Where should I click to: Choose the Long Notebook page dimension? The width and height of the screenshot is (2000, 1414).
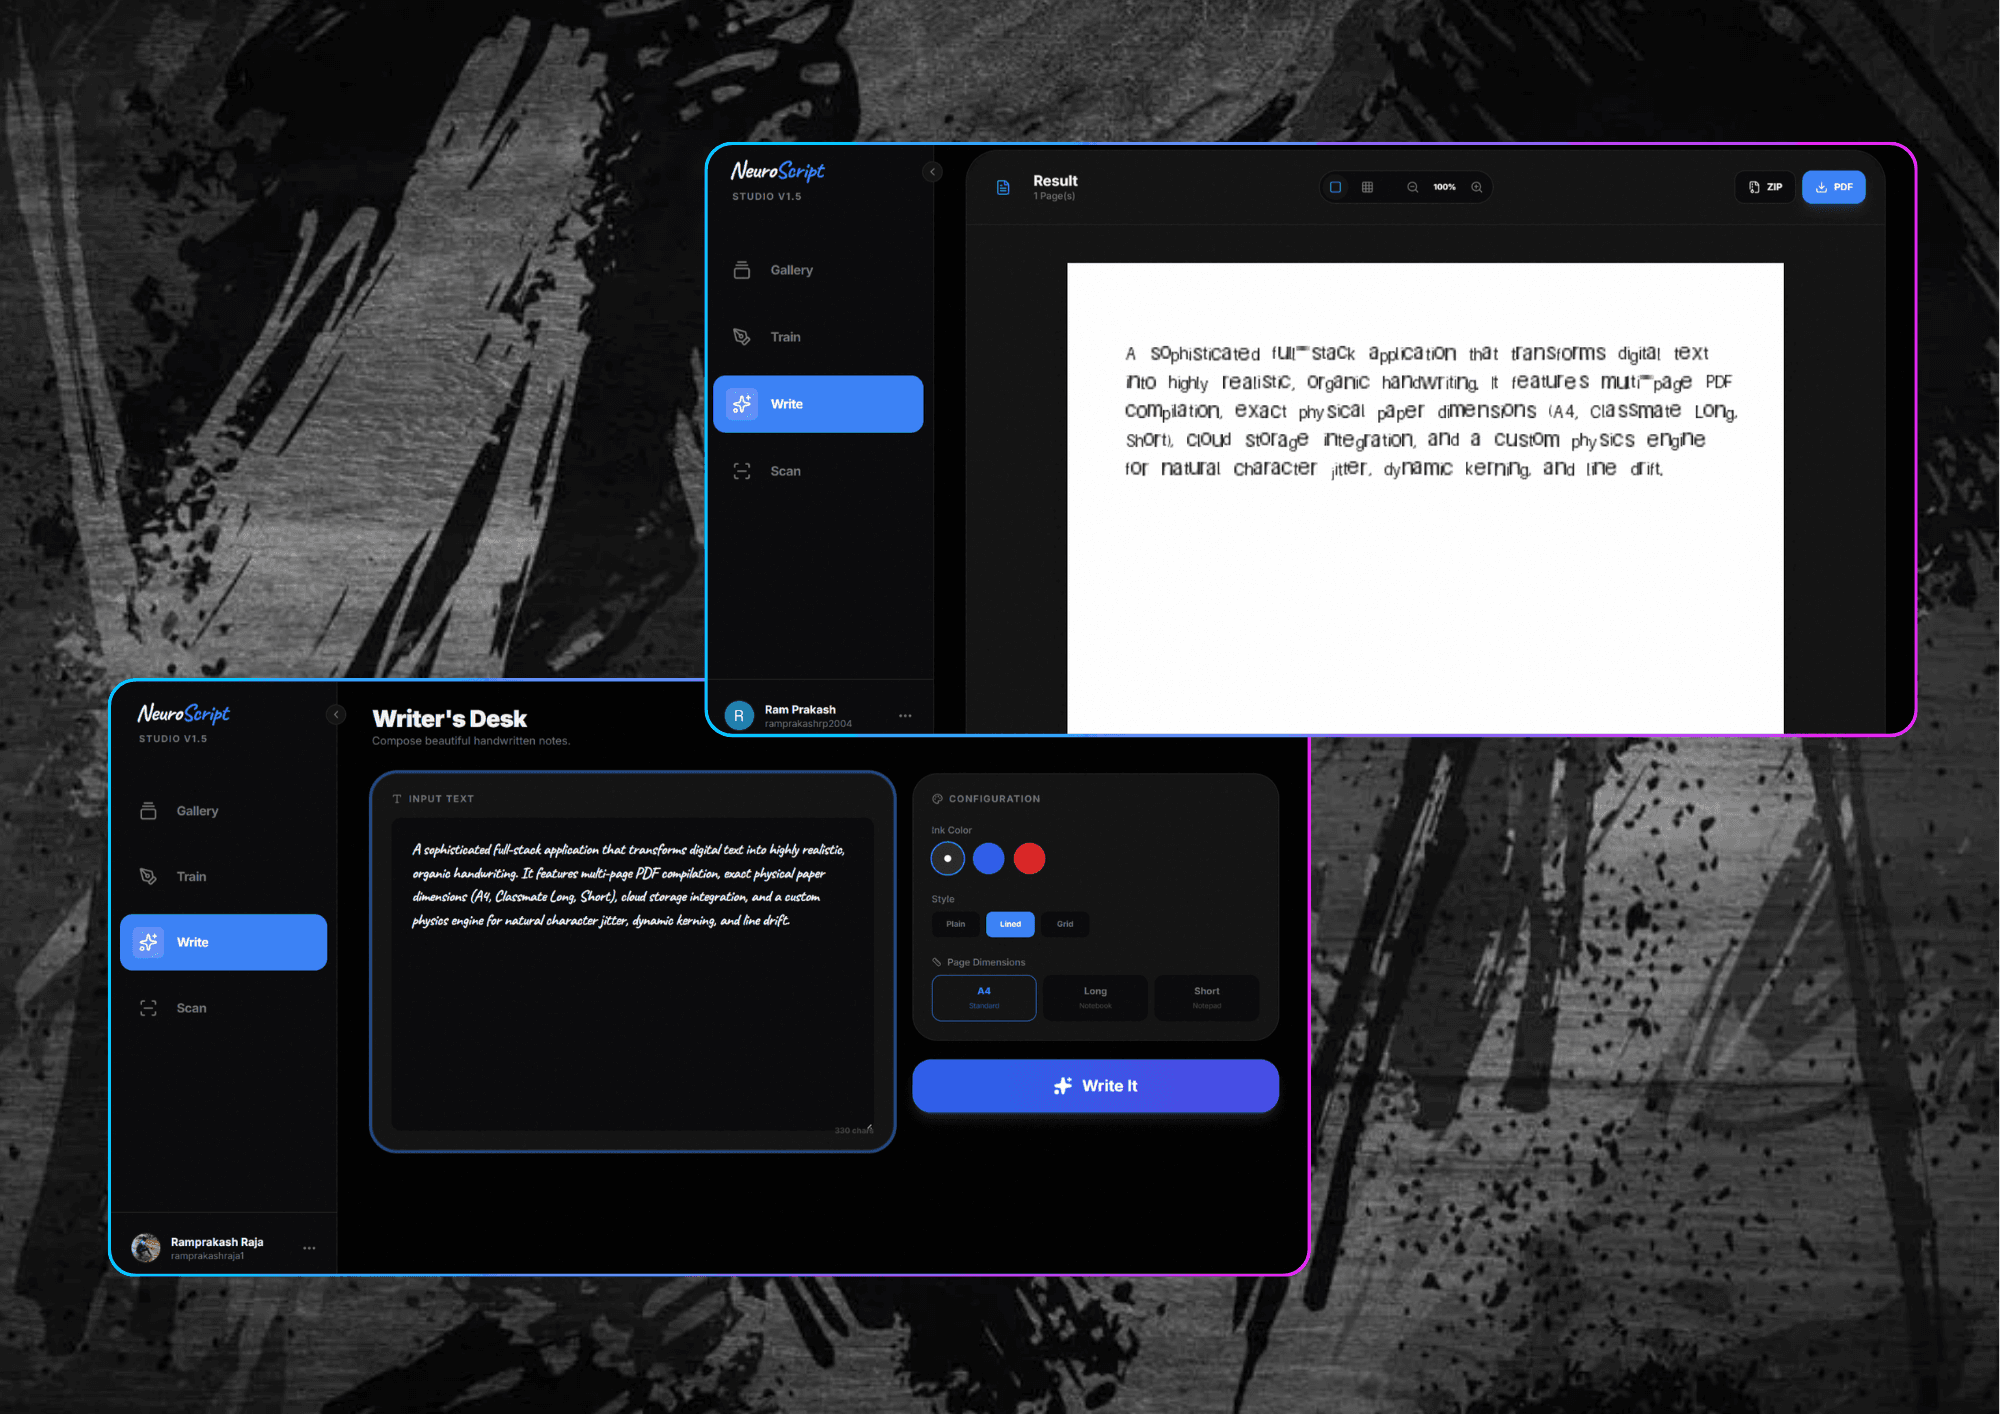[1095, 997]
